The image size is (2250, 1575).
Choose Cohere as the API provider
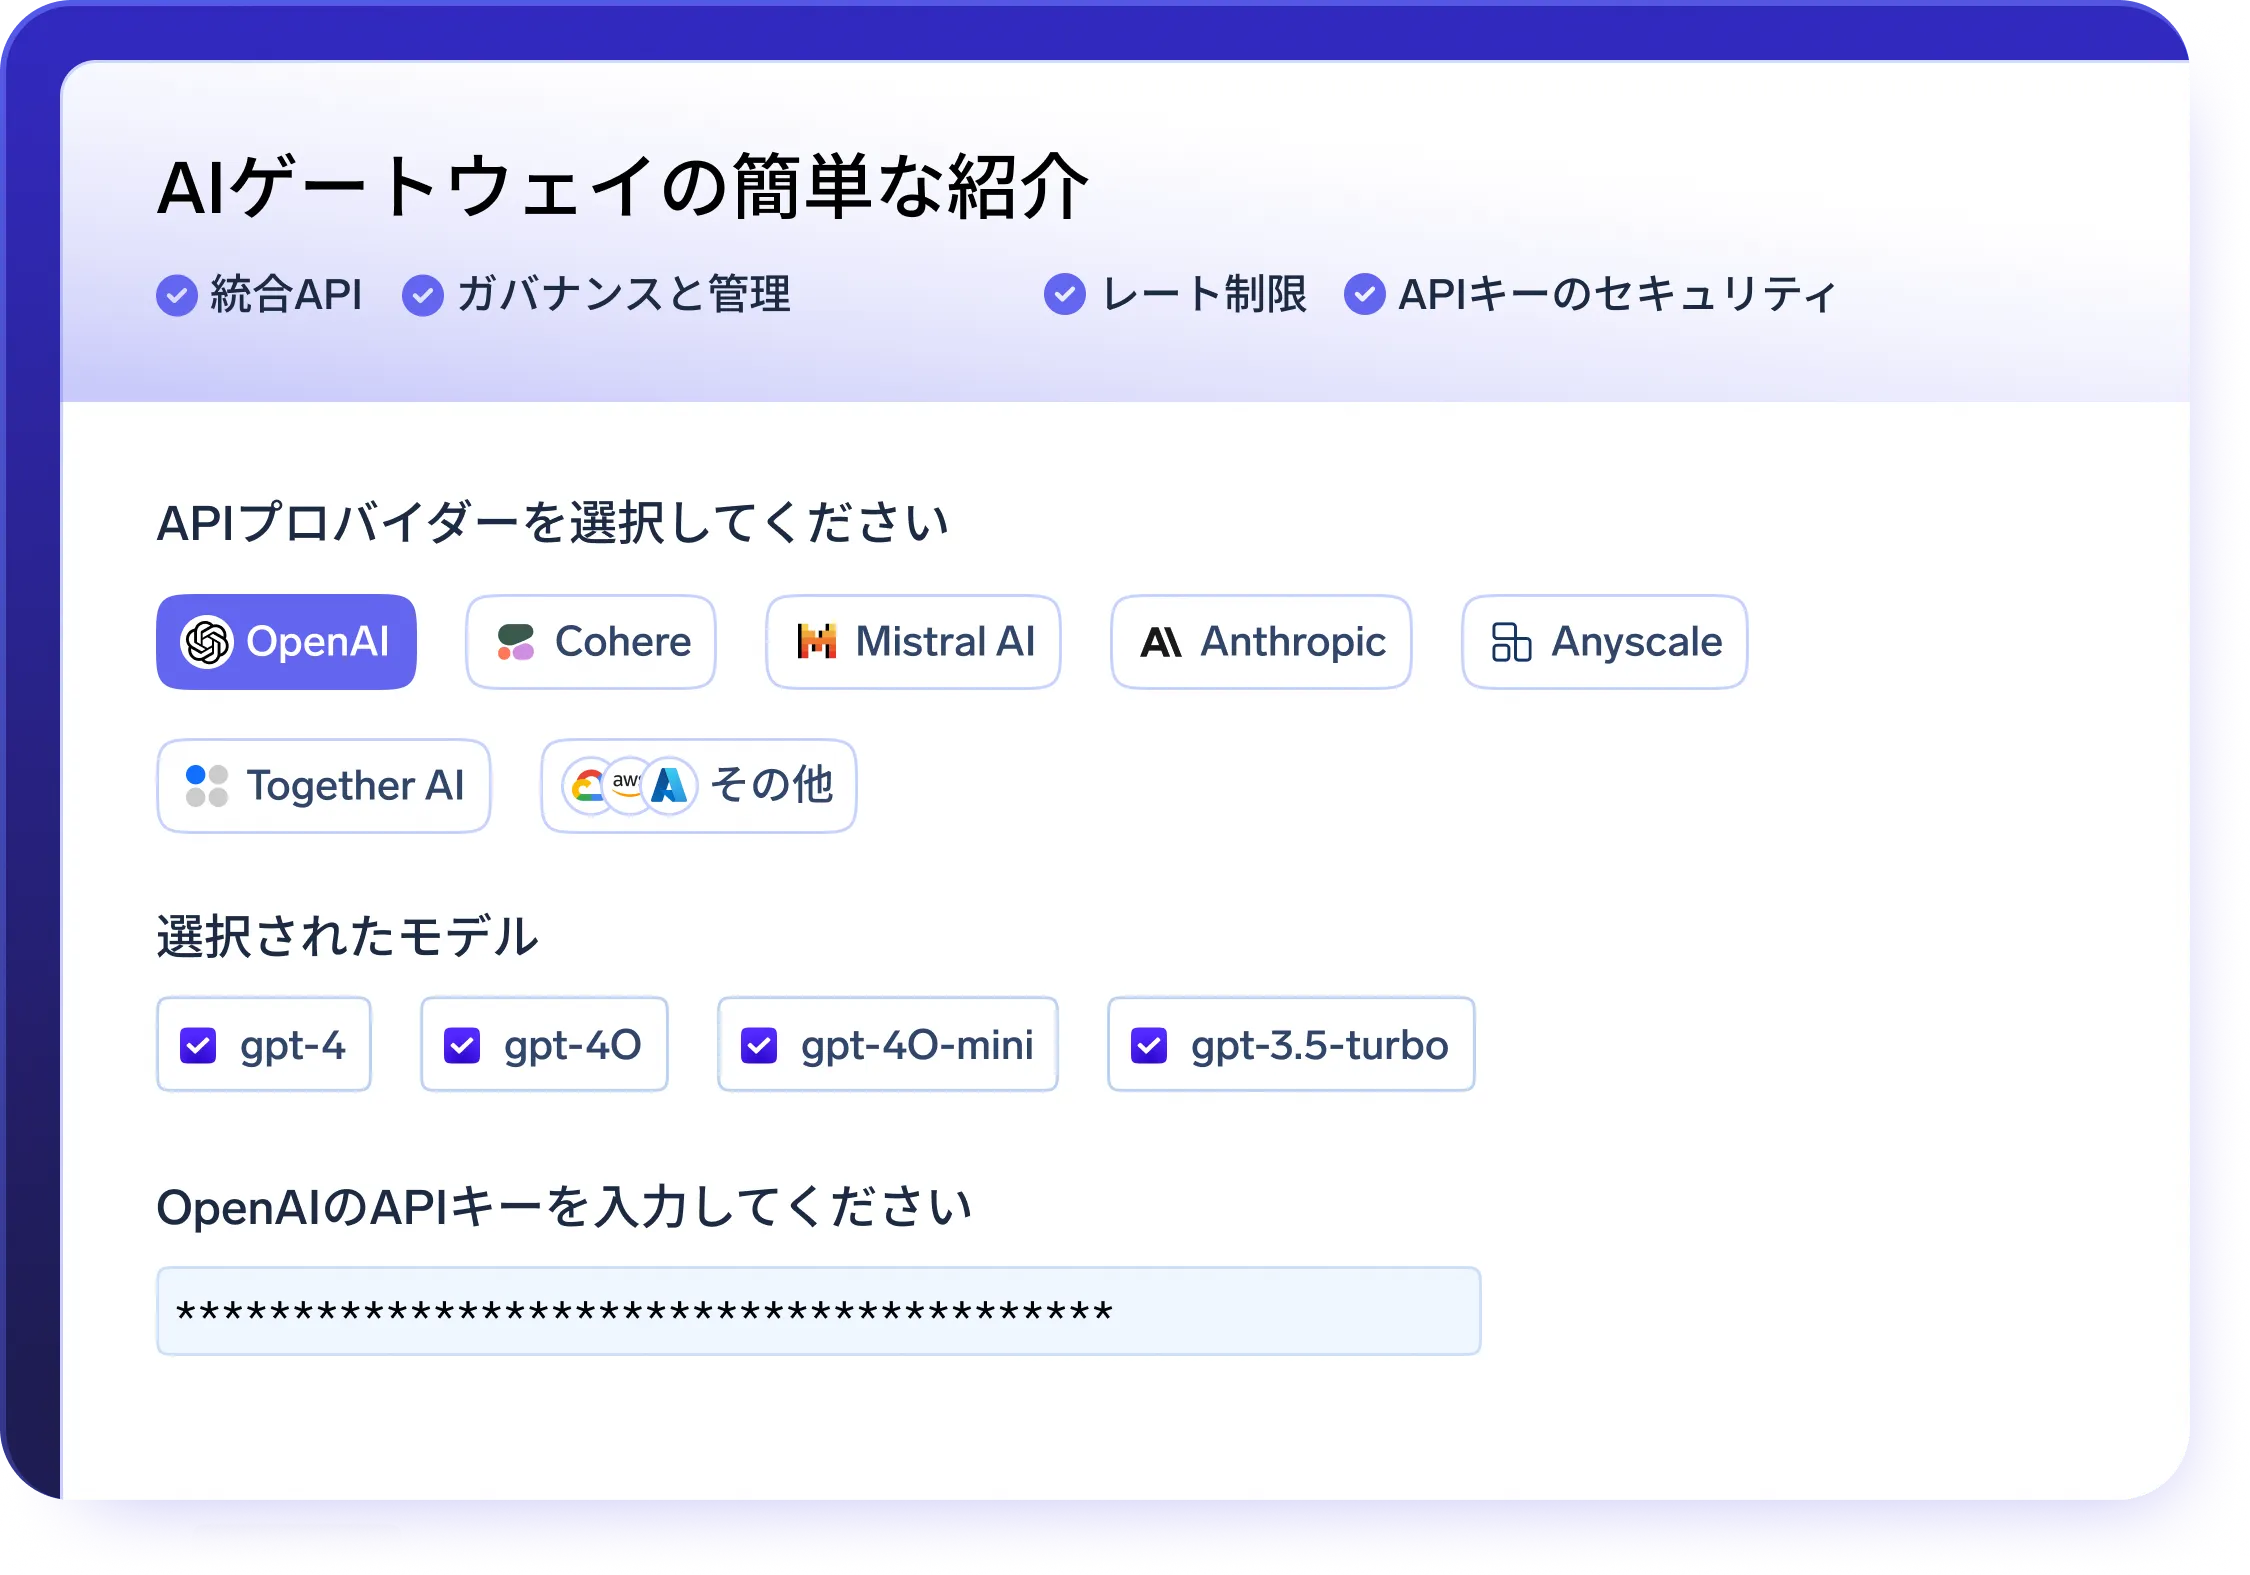tap(591, 642)
